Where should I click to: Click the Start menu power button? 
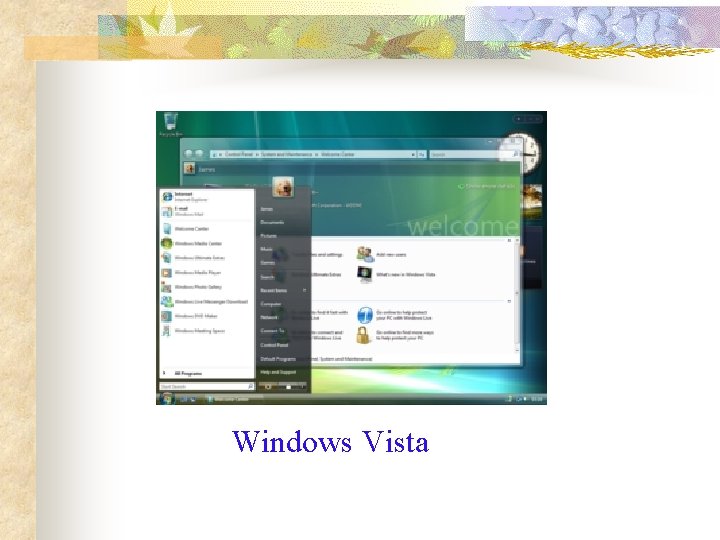coord(268,387)
